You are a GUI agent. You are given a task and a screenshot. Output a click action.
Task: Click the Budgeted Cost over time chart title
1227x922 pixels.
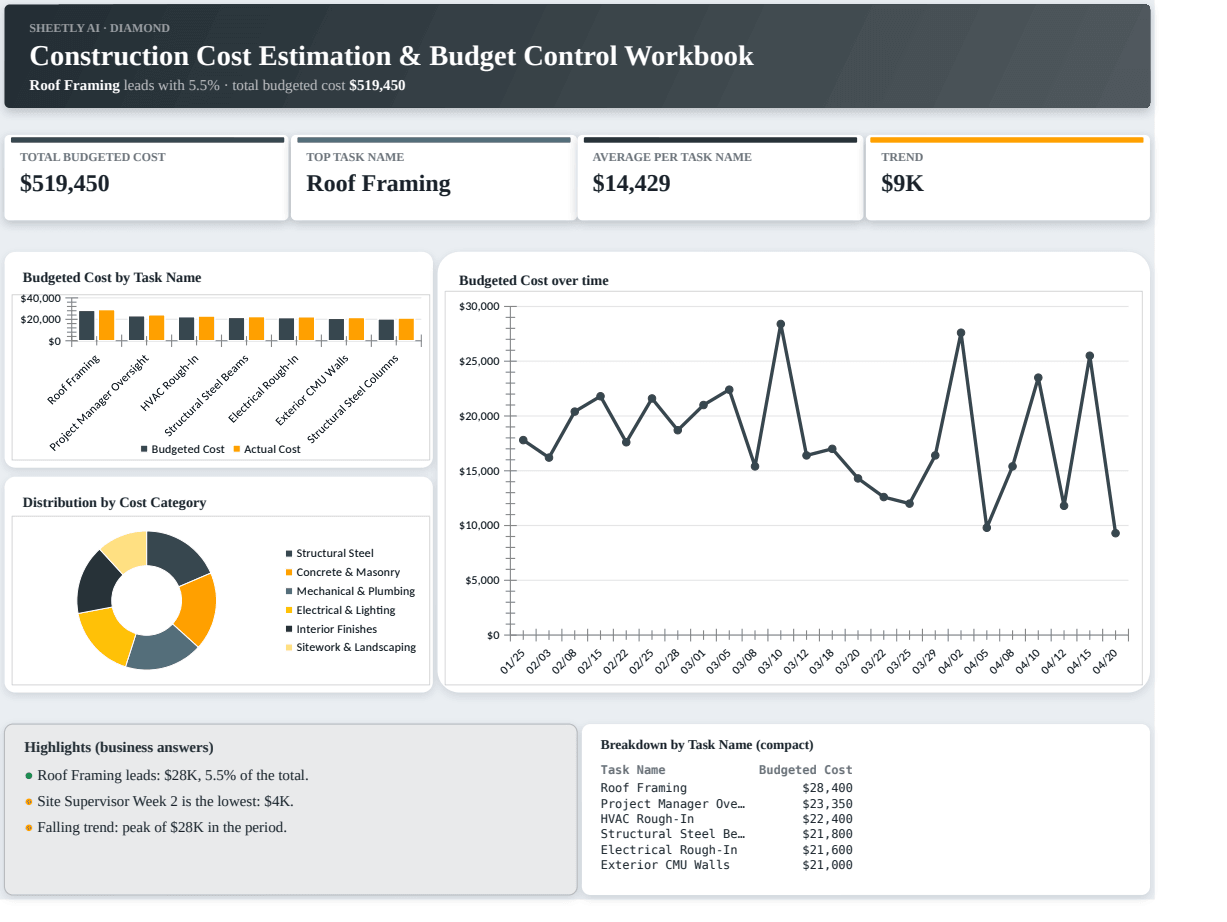pos(533,281)
